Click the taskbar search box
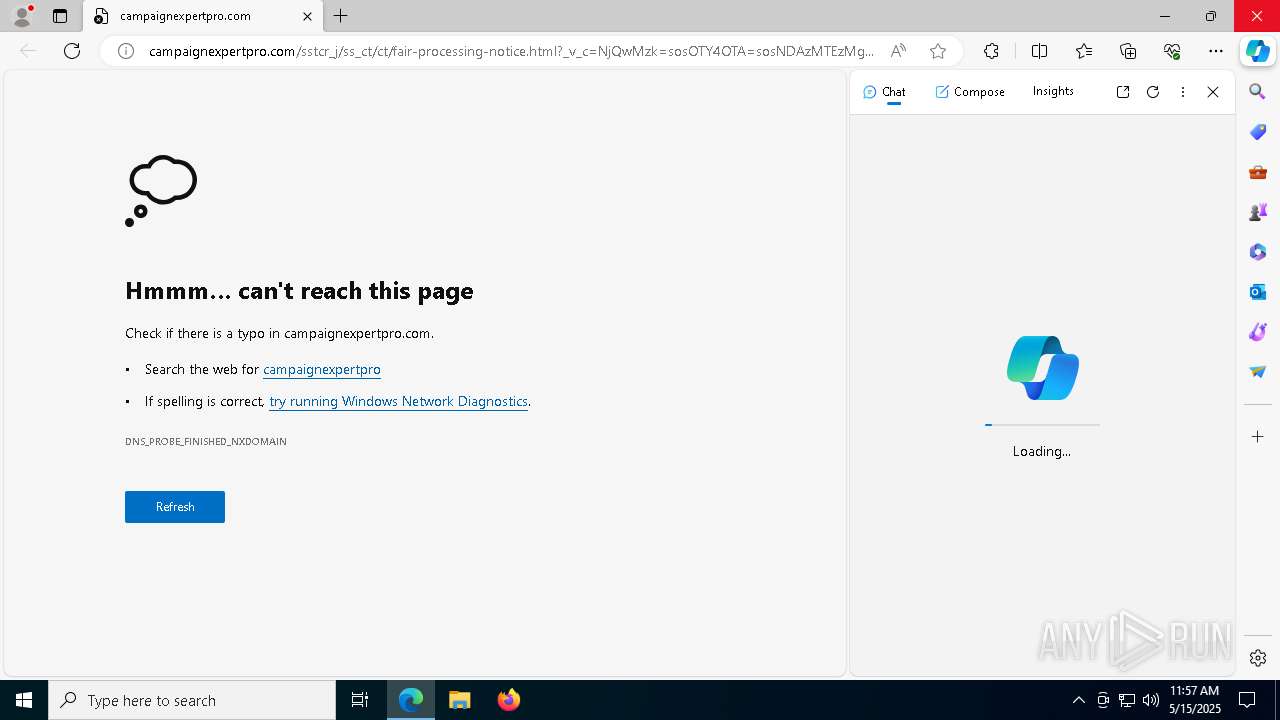The height and width of the screenshot is (720, 1280). pos(192,700)
